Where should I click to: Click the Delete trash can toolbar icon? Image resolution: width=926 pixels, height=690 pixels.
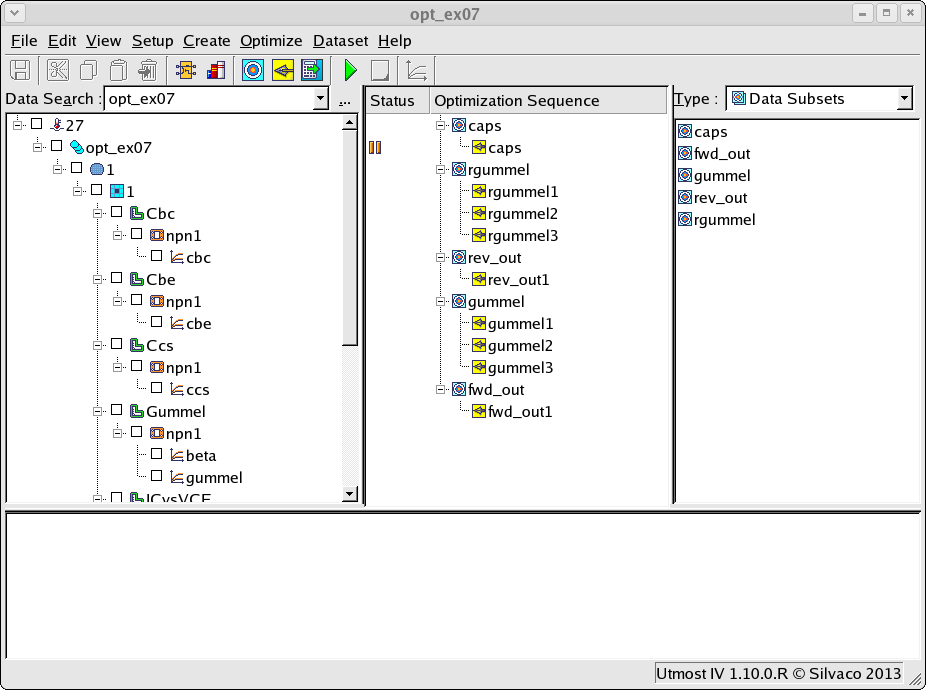coord(148,70)
